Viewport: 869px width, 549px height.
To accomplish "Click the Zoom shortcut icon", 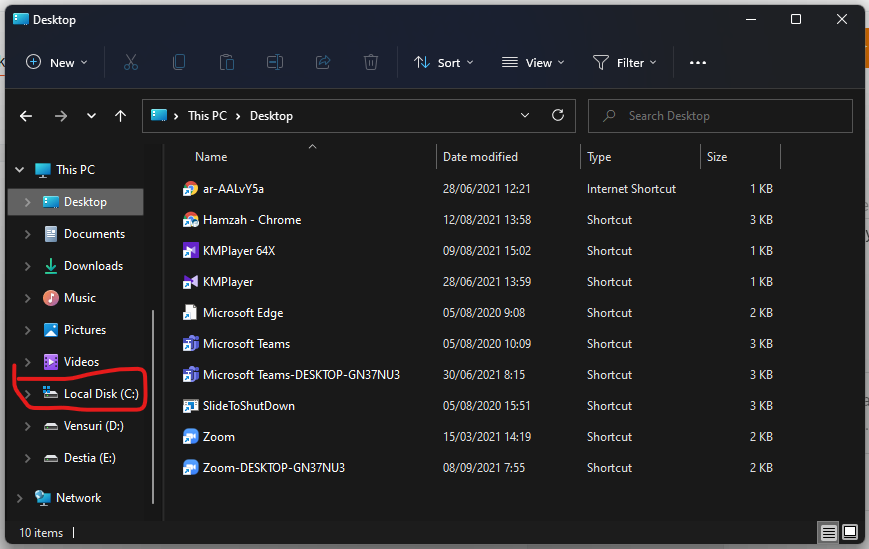I will 190,437.
